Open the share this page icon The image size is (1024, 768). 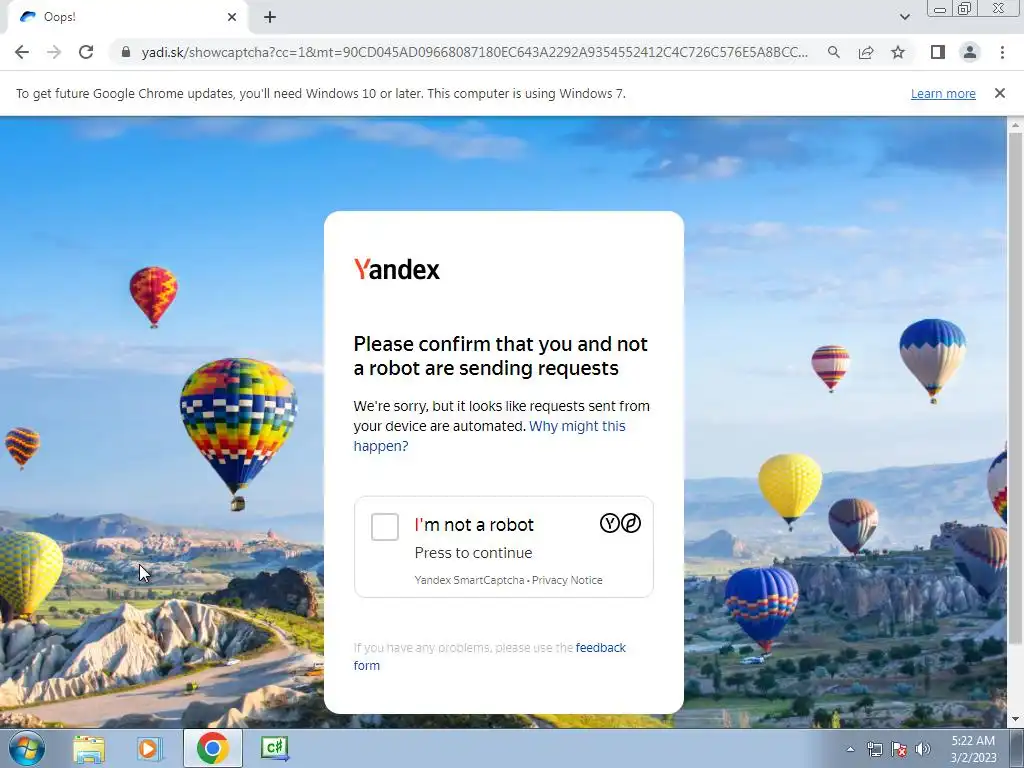[x=866, y=52]
